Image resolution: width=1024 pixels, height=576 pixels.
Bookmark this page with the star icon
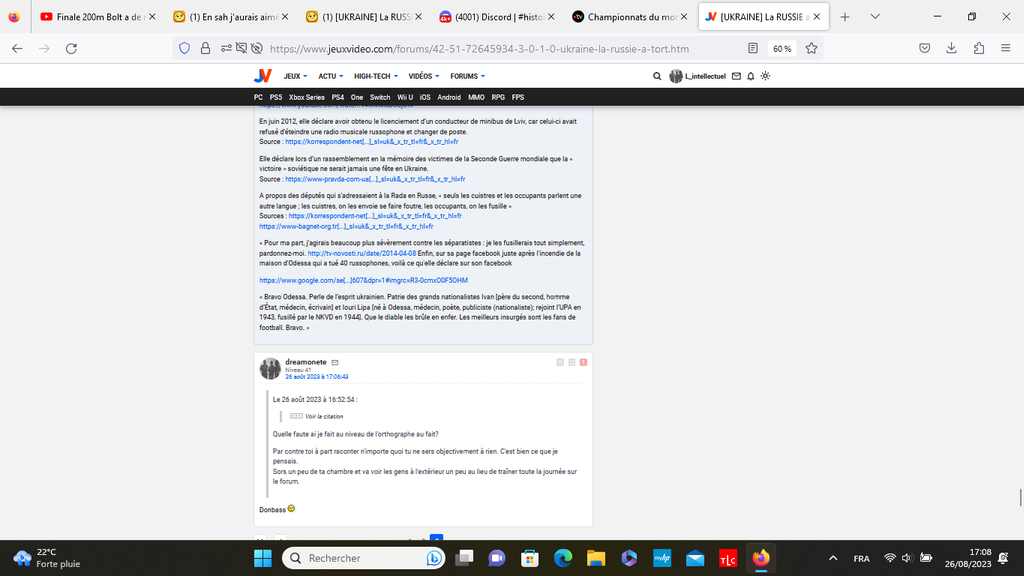(811, 48)
